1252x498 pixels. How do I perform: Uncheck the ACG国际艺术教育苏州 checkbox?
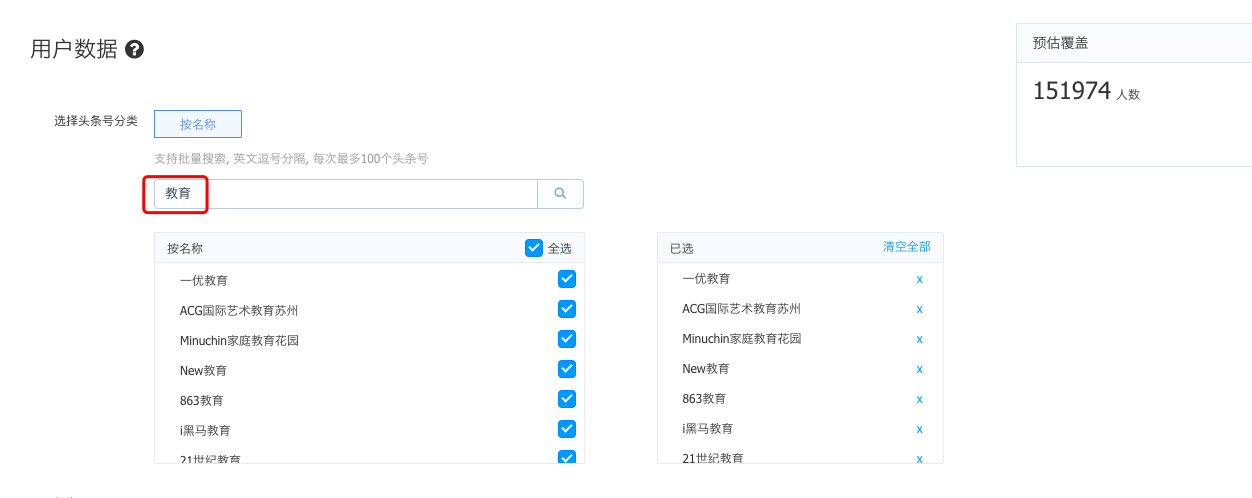(x=567, y=309)
